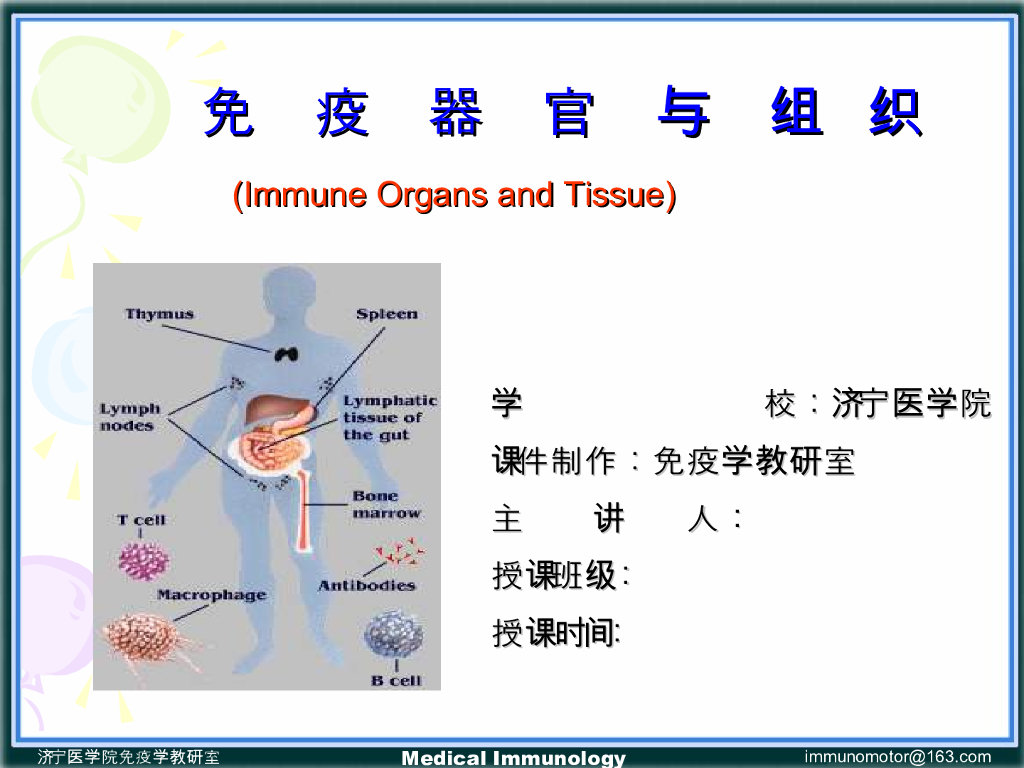The width and height of the screenshot is (1024, 768).
Task: Click the Spleen label in diagram
Action: pyautogui.click(x=387, y=314)
